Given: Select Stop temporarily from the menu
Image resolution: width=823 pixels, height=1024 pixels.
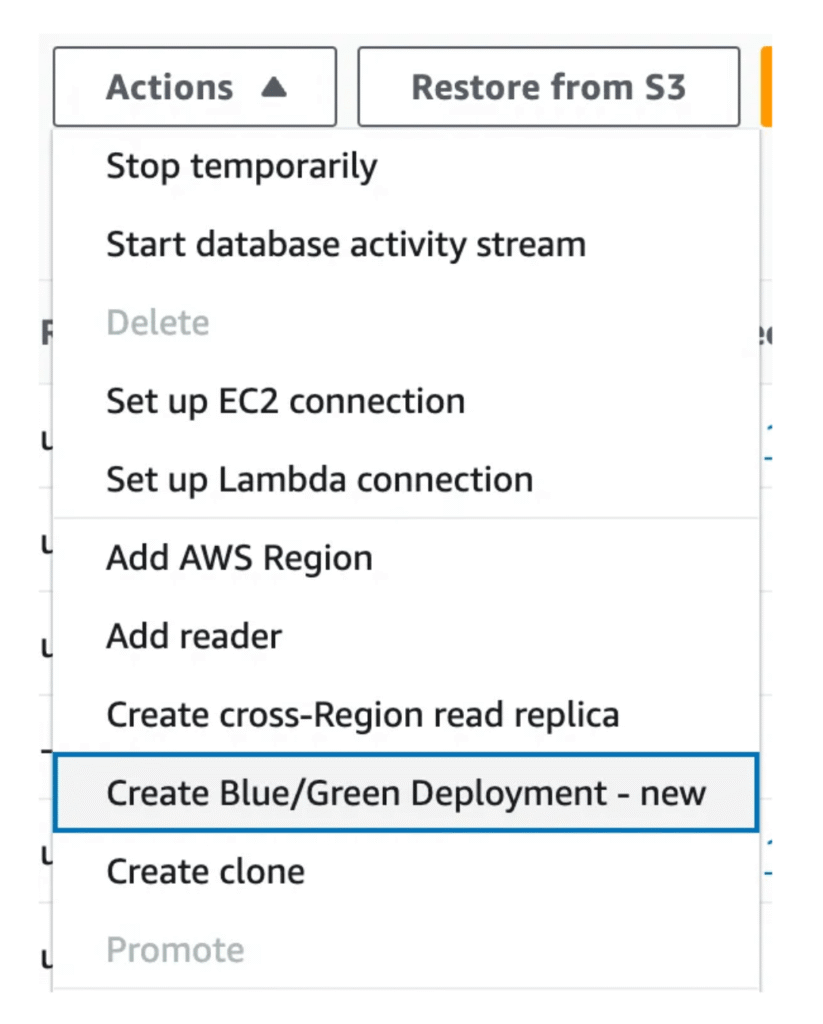Looking at the screenshot, I should [x=241, y=166].
